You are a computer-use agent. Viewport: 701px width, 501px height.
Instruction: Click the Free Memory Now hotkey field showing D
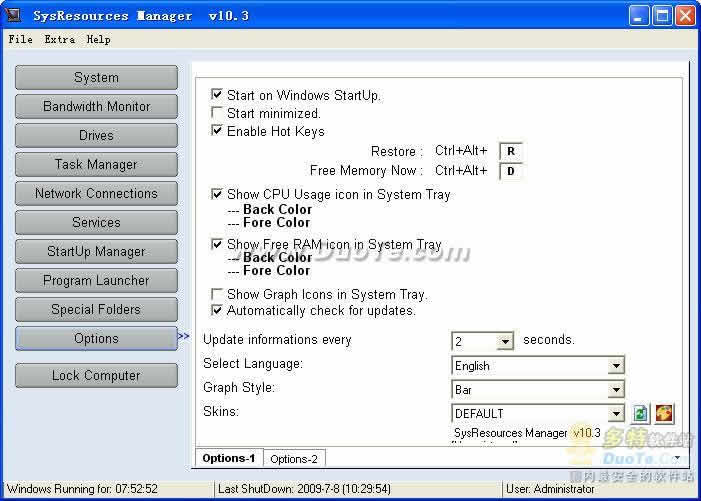tap(511, 171)
